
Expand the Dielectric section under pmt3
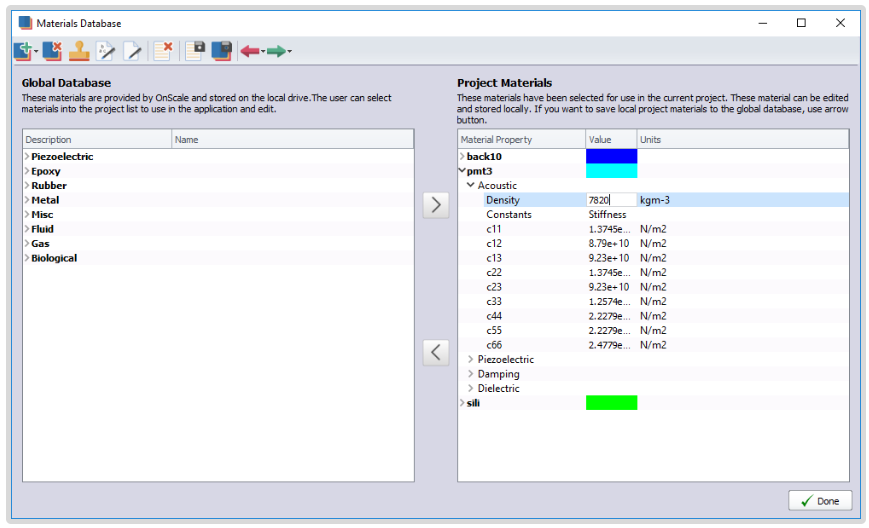[471, 388]
